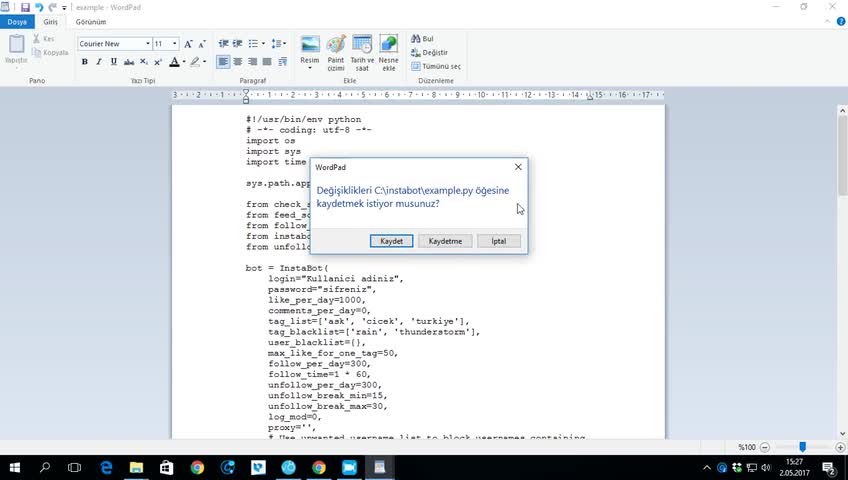Click the grow font icon

pos(188,44)
